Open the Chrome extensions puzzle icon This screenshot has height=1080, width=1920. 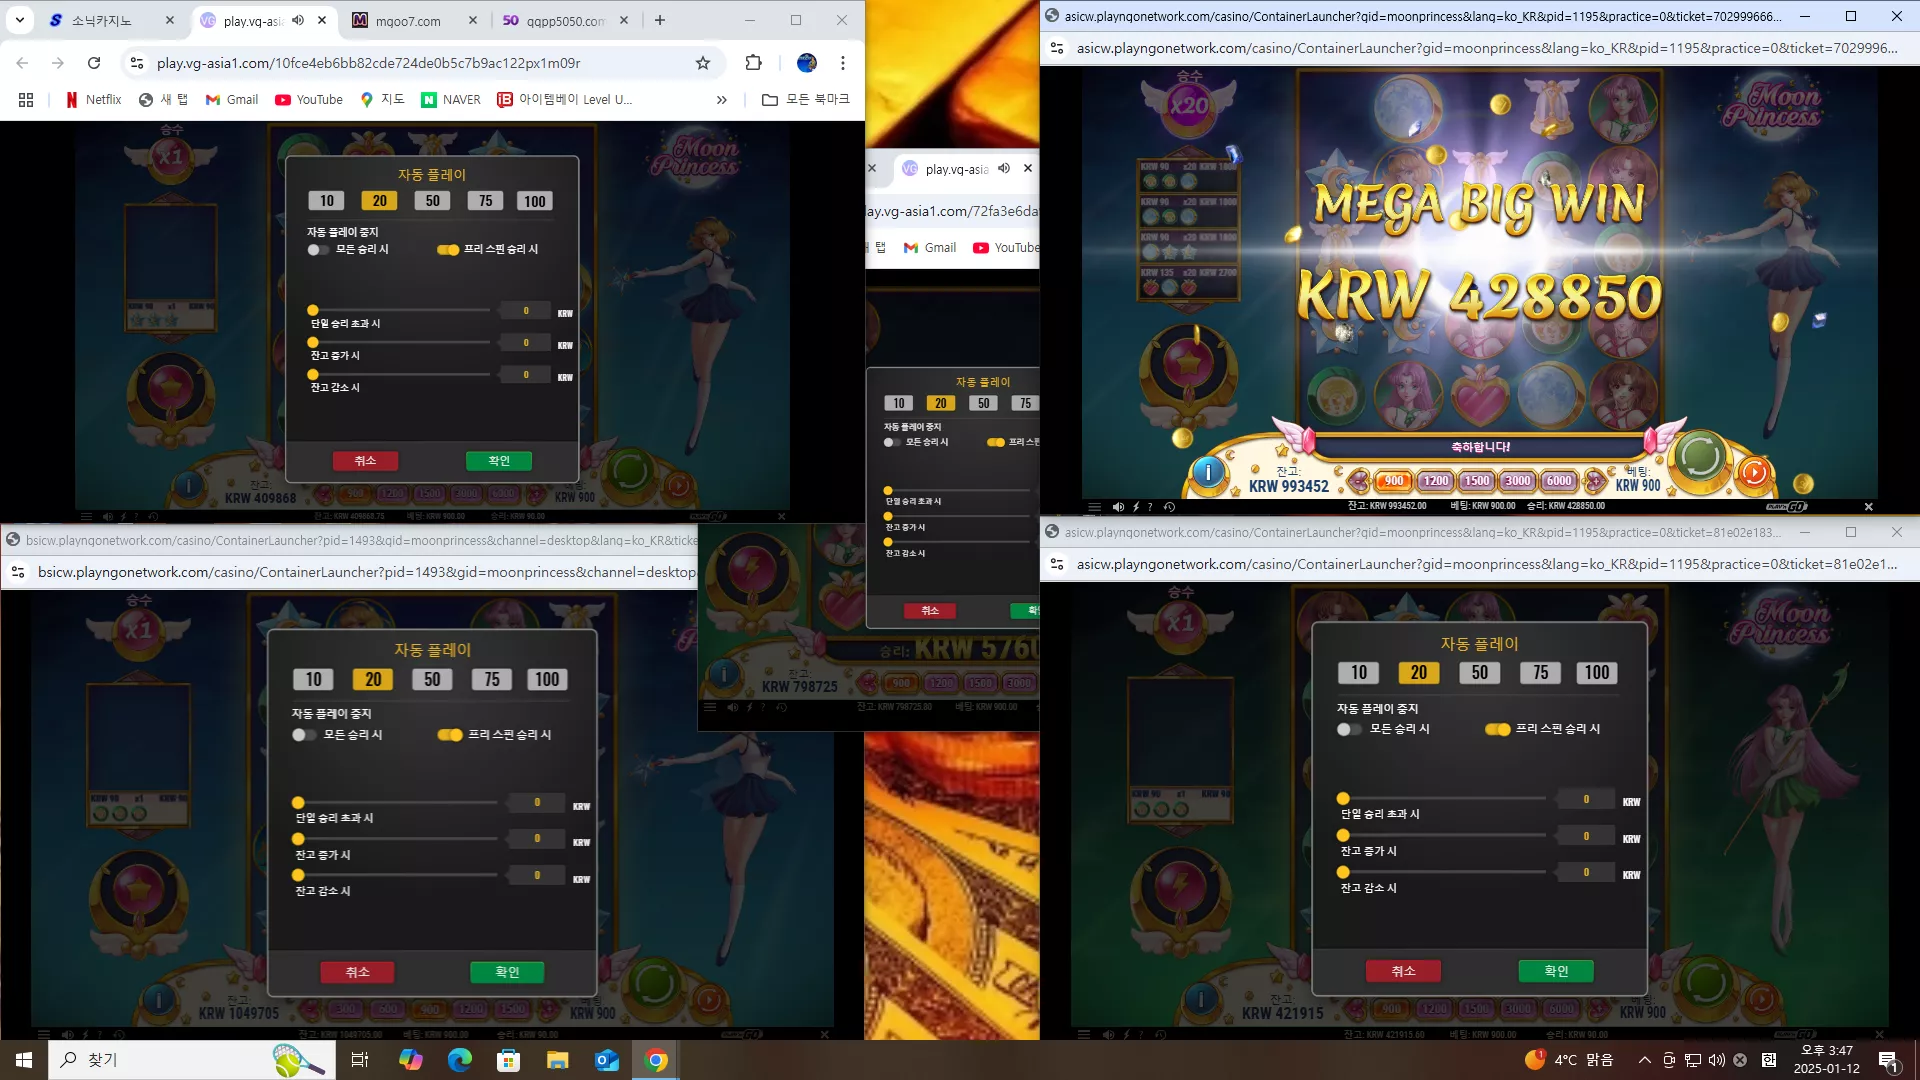point(754,63)
